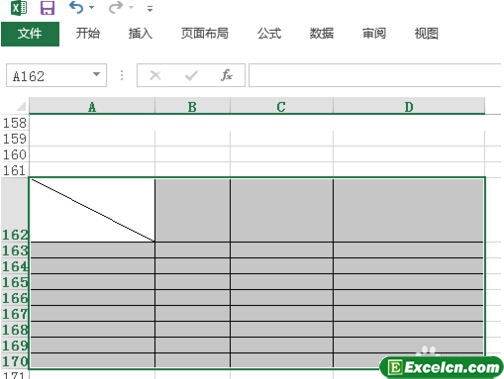Click cell C169 in the table
The width and height of the screenshot is (504, 379).
pyautogui.click(x=282, y=345)
